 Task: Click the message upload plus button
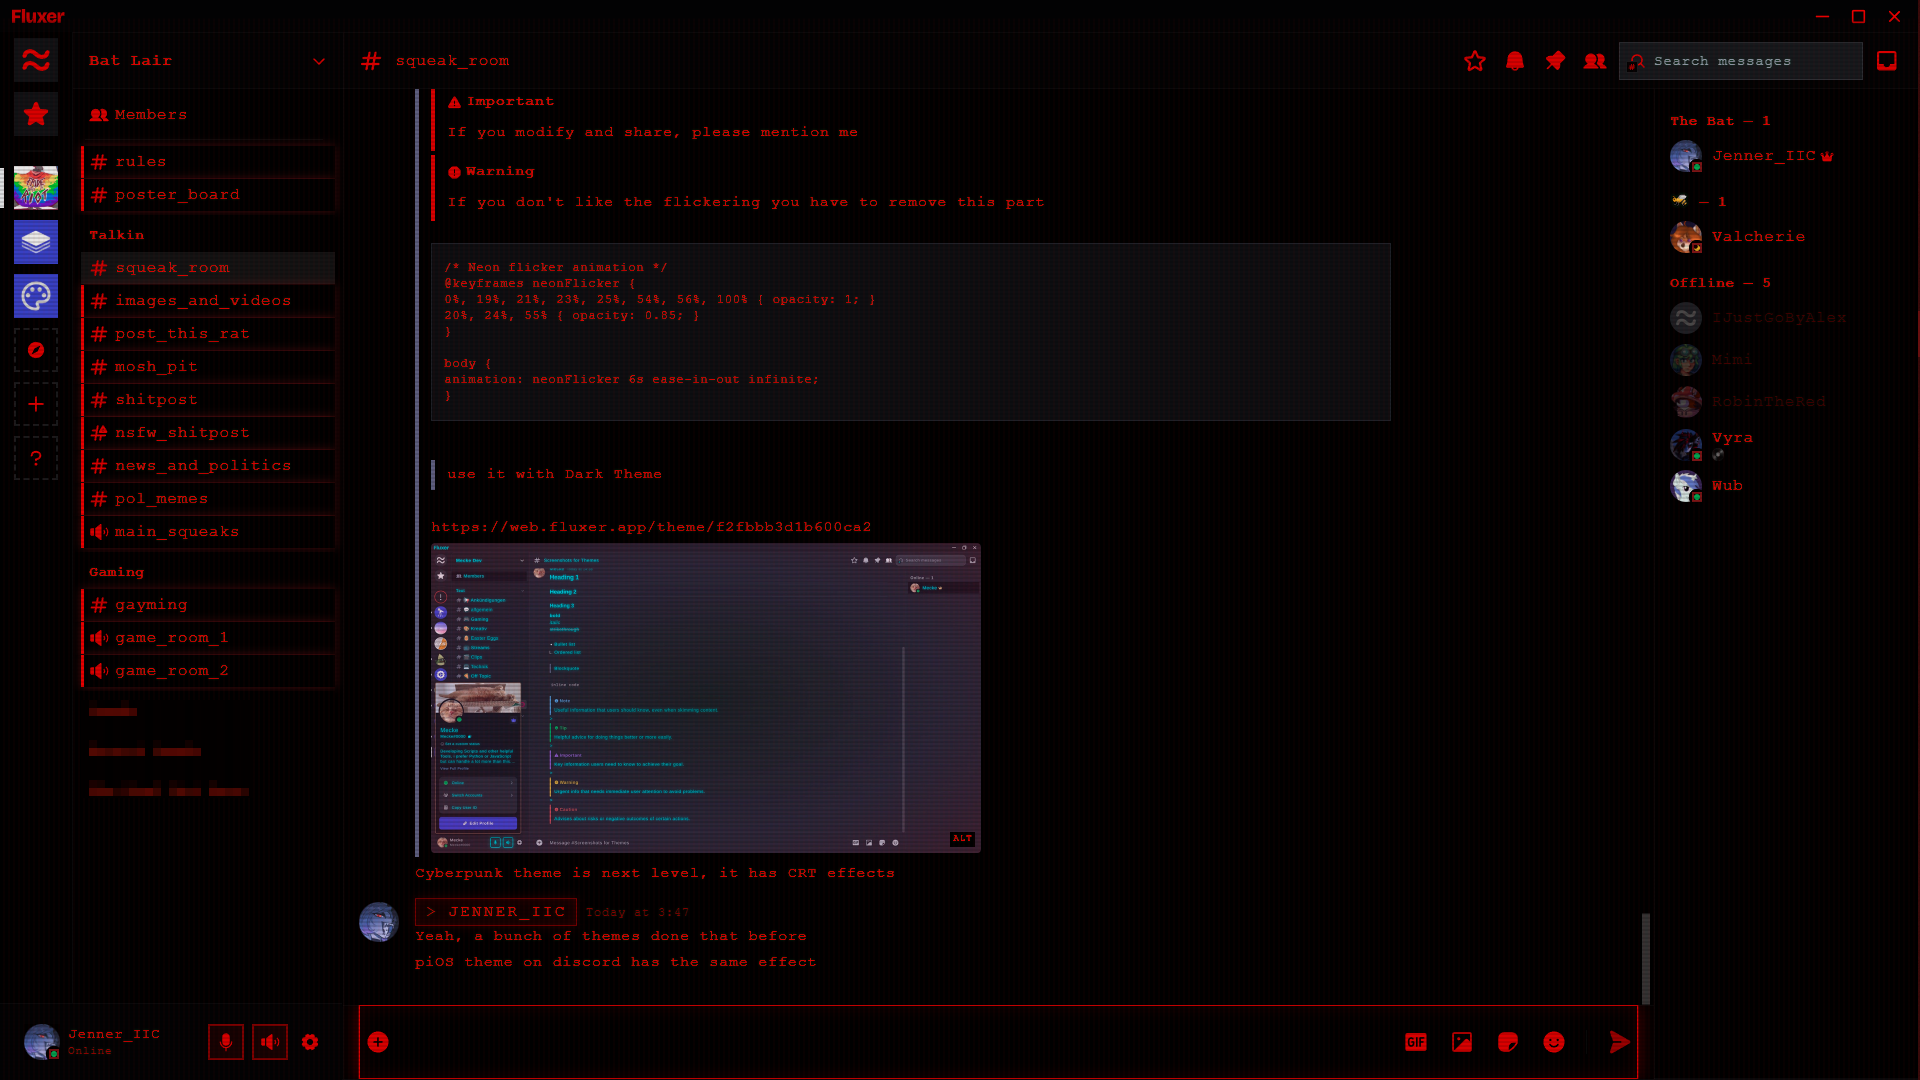tap(378, 1042)
